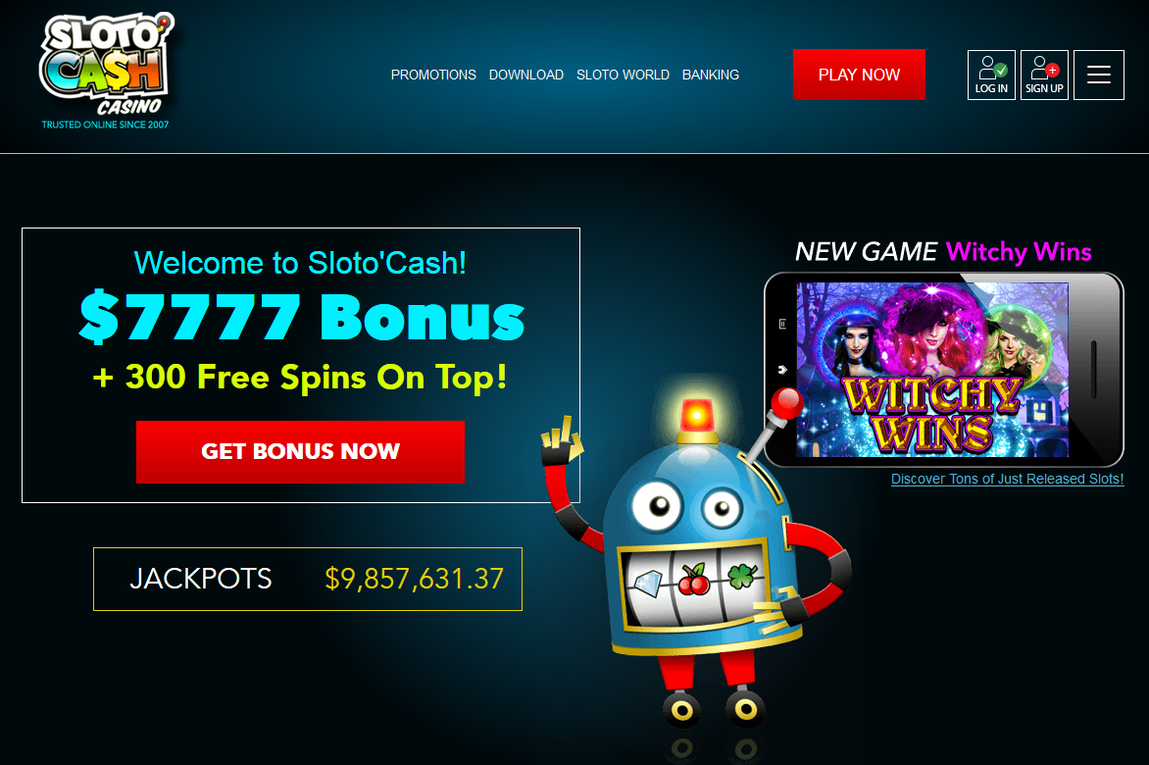The width and height of the screenshot is (1149, 765).
Task: Follow the Discover Tons of Just Released Slots link
Action: tap(1007, 478)
